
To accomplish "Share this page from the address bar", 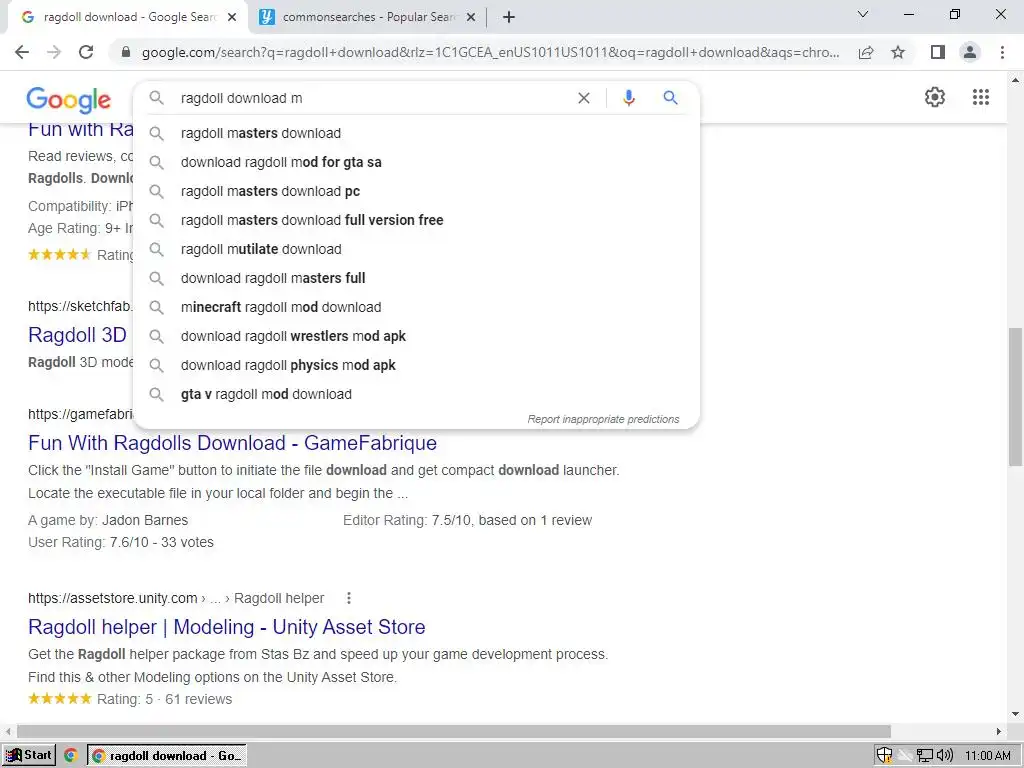I will (866, 52).
